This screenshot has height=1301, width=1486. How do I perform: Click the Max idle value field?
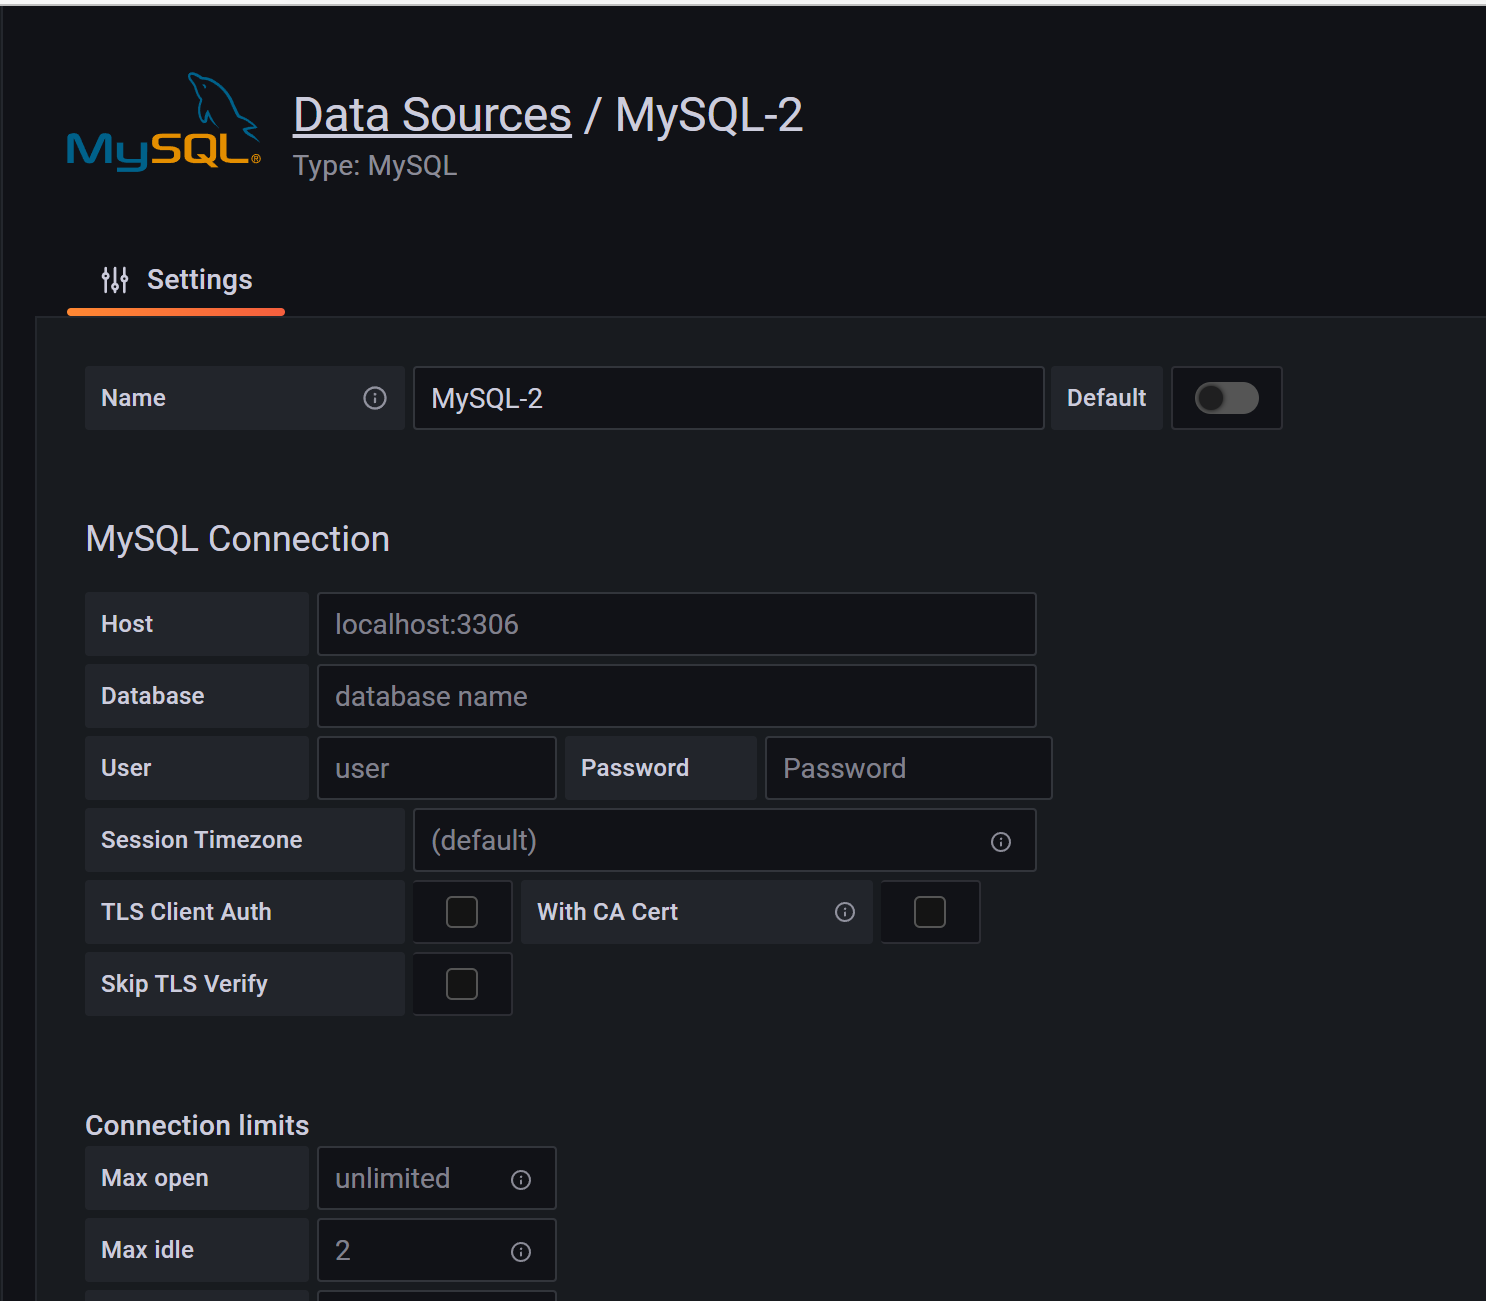click(420, 1251)
